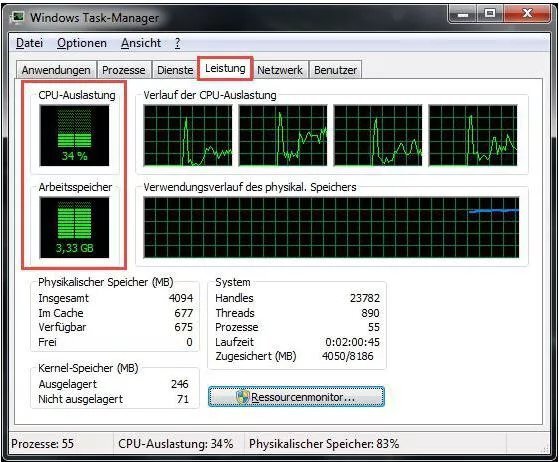Click the Zugesichert value 4050/8186
This screenshot has height=462, width=559.
coord(348,356)
